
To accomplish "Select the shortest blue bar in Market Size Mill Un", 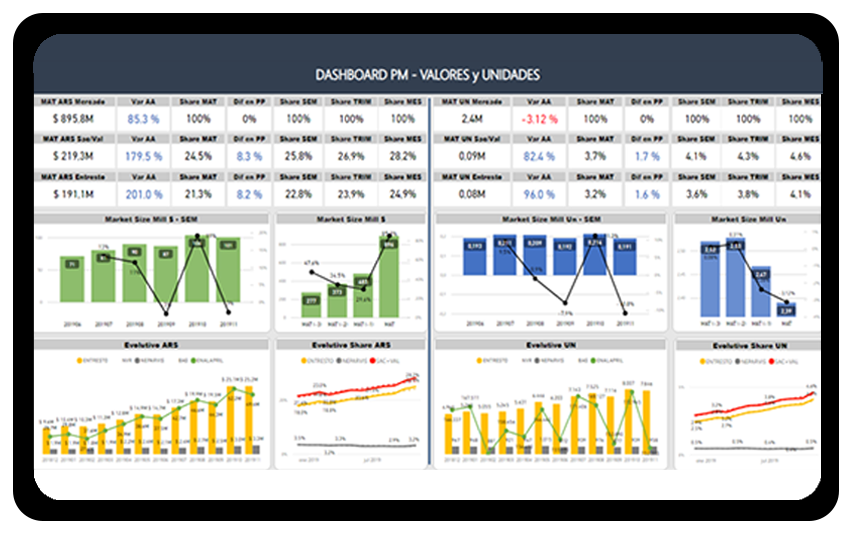I will click(x=786, y=311).
